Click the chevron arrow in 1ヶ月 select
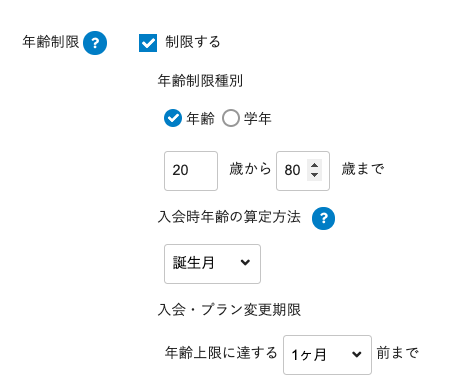The image size is (473, 382). tap(357, 354)
